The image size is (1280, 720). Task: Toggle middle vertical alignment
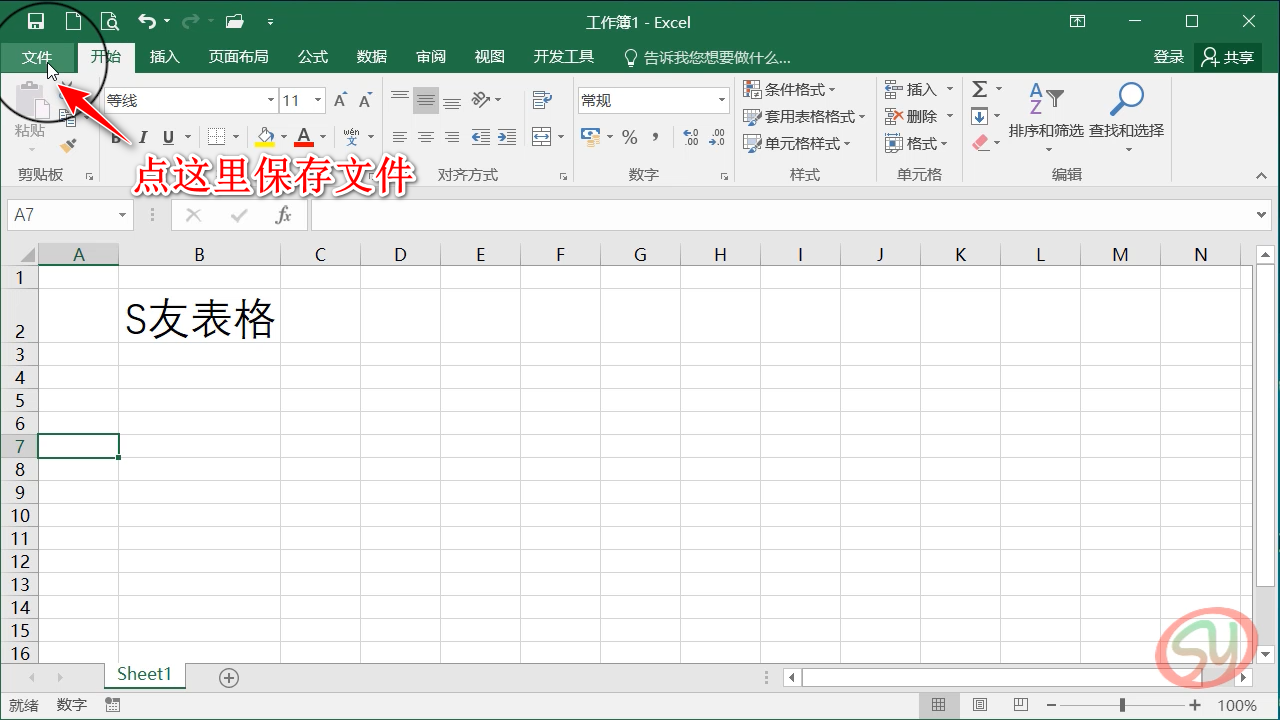[x=426, y=100]
